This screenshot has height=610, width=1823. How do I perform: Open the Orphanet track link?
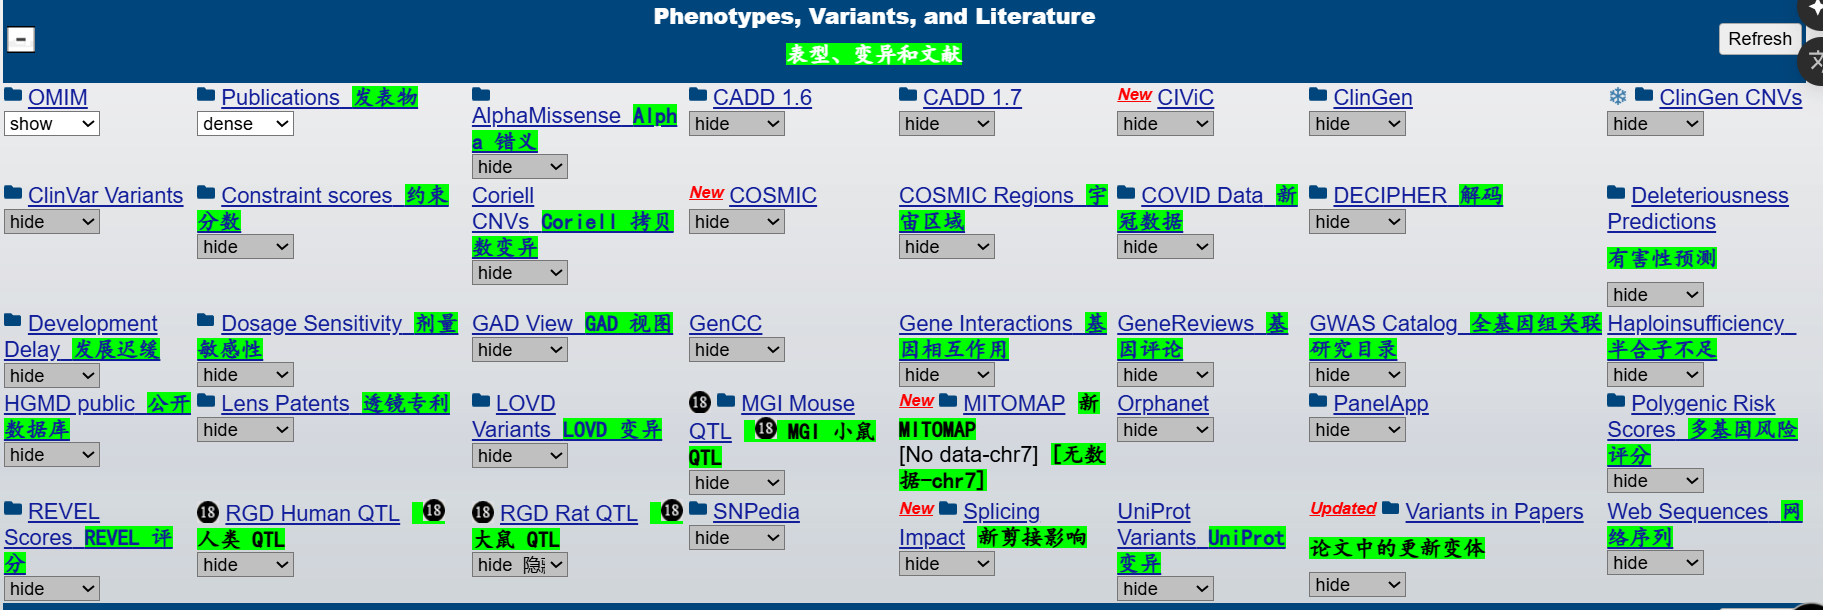(x=1163, y=404)
